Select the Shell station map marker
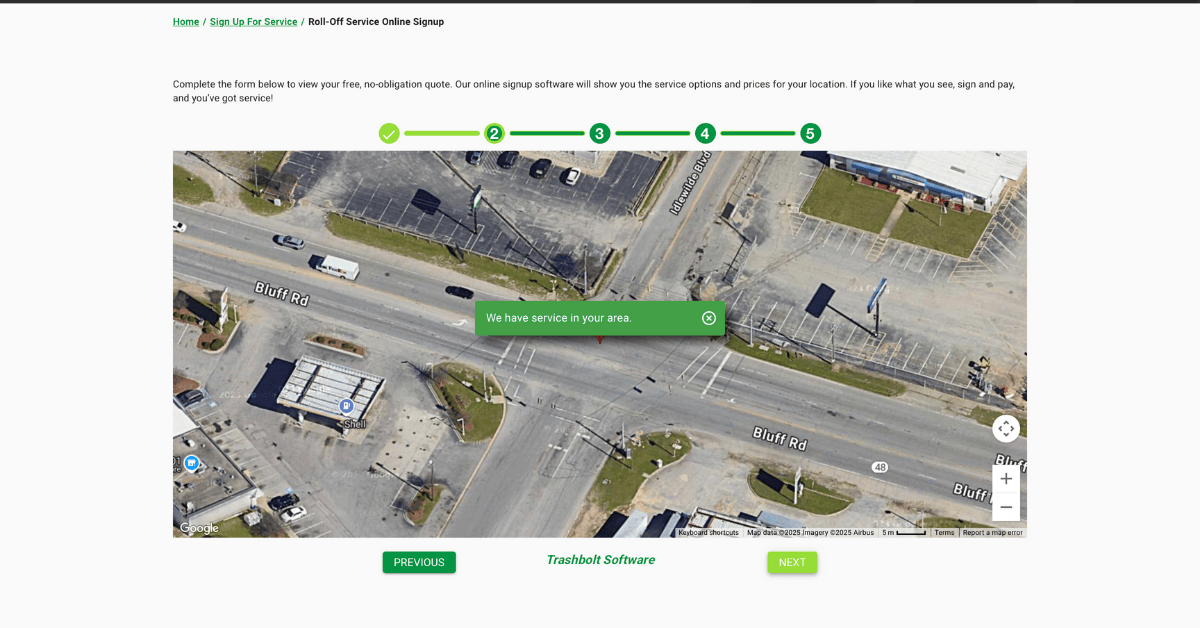 [346, 406]
